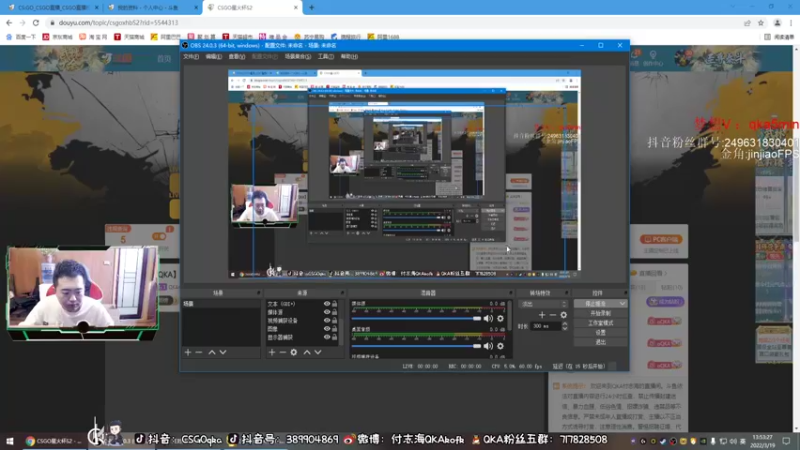
Task: Open OBS 设置 settings button
Action: click(x=600, y=333)
